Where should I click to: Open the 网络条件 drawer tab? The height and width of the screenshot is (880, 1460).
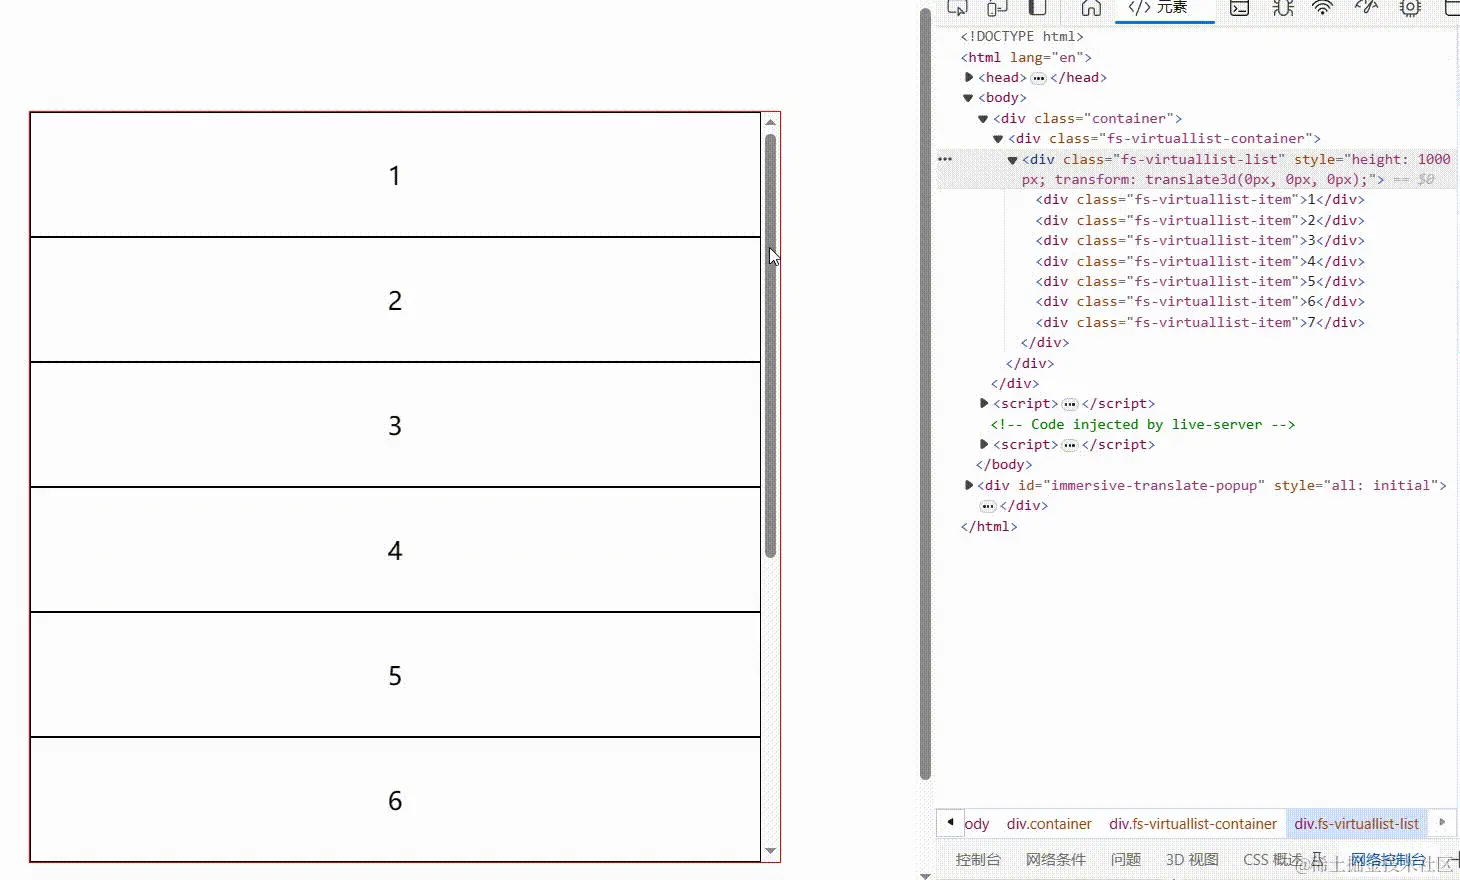[x=1056, y=860]
